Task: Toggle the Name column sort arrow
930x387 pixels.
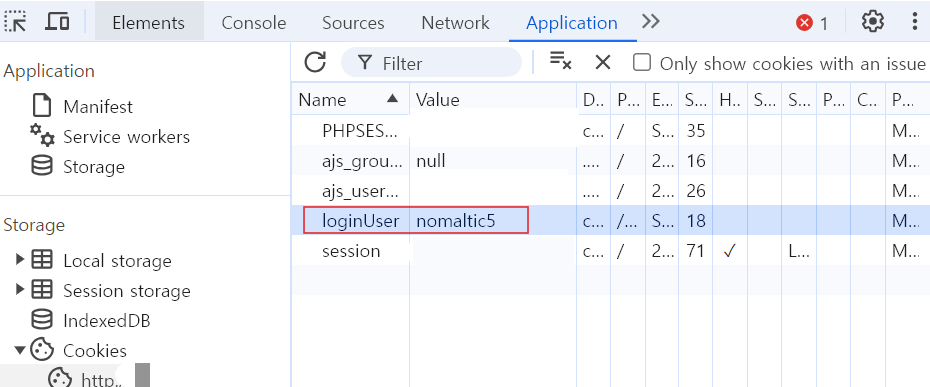Action: click(392, 99)
